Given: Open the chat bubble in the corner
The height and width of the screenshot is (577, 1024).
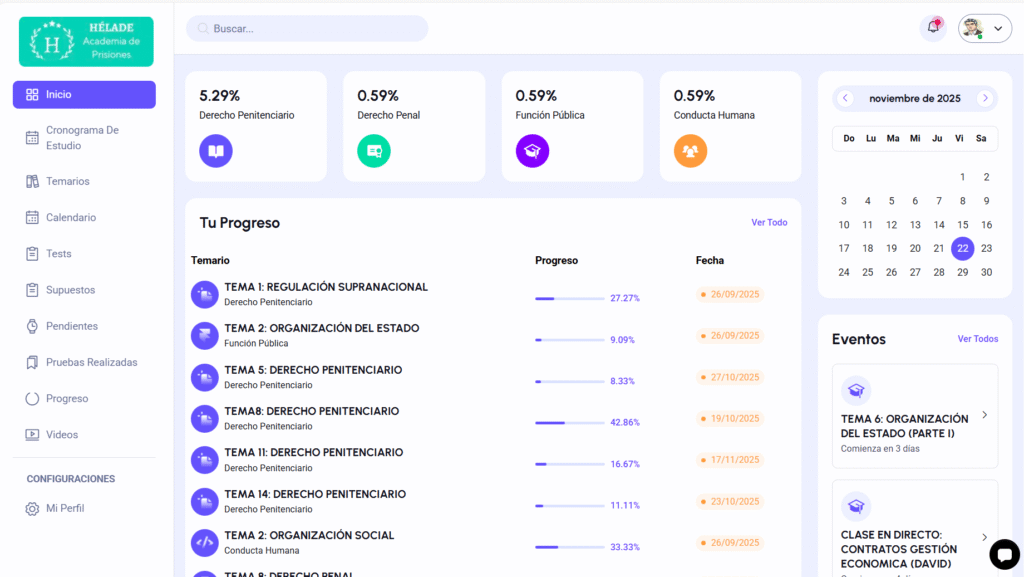Looking at the screenshot, I should (x=1005, y=554).
